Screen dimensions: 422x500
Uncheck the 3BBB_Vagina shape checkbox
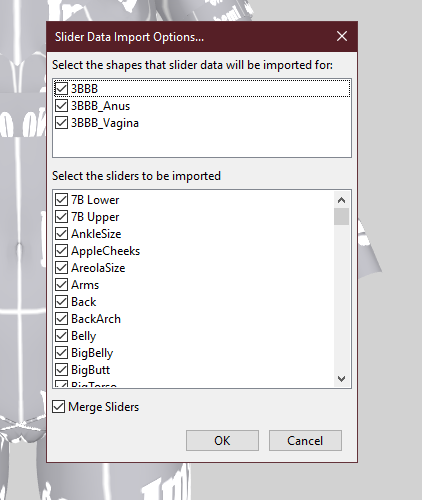tap(61, 123)
